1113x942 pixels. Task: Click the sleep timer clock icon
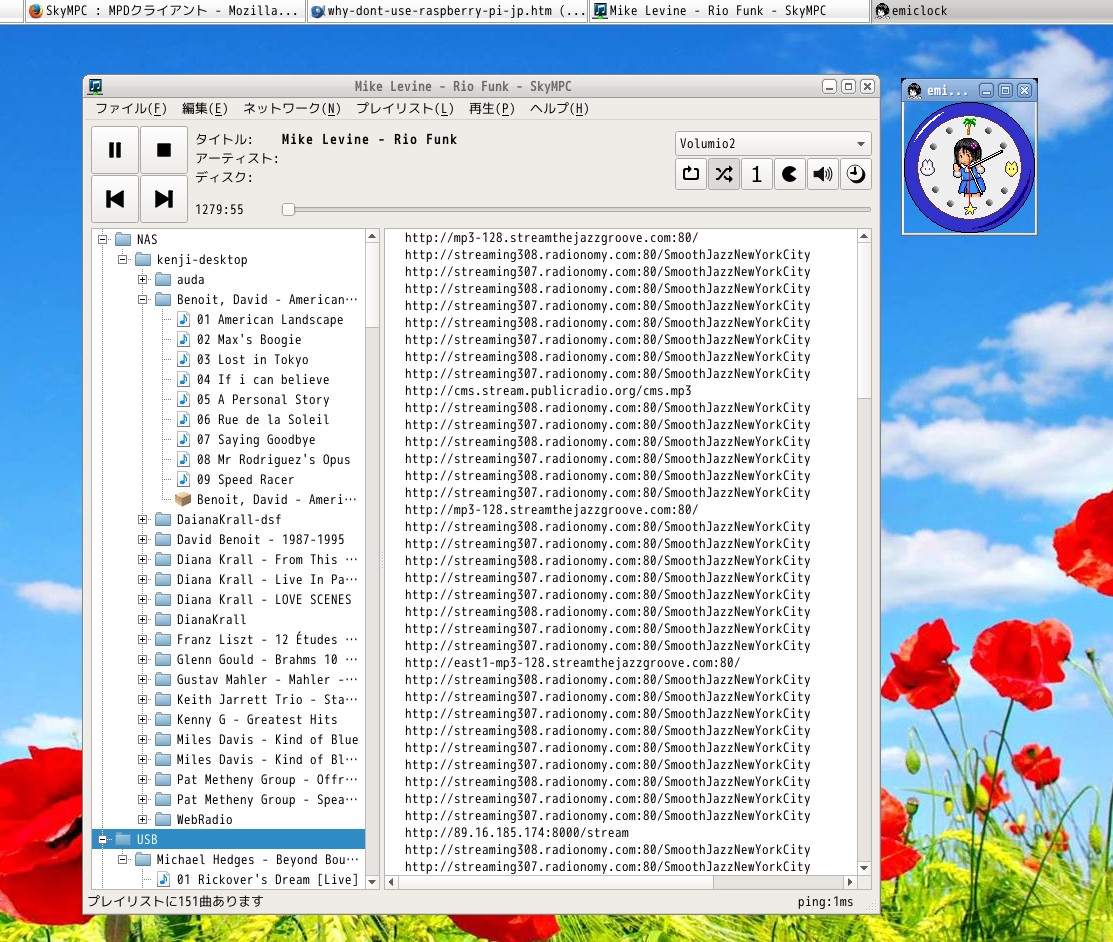point(856,174)
